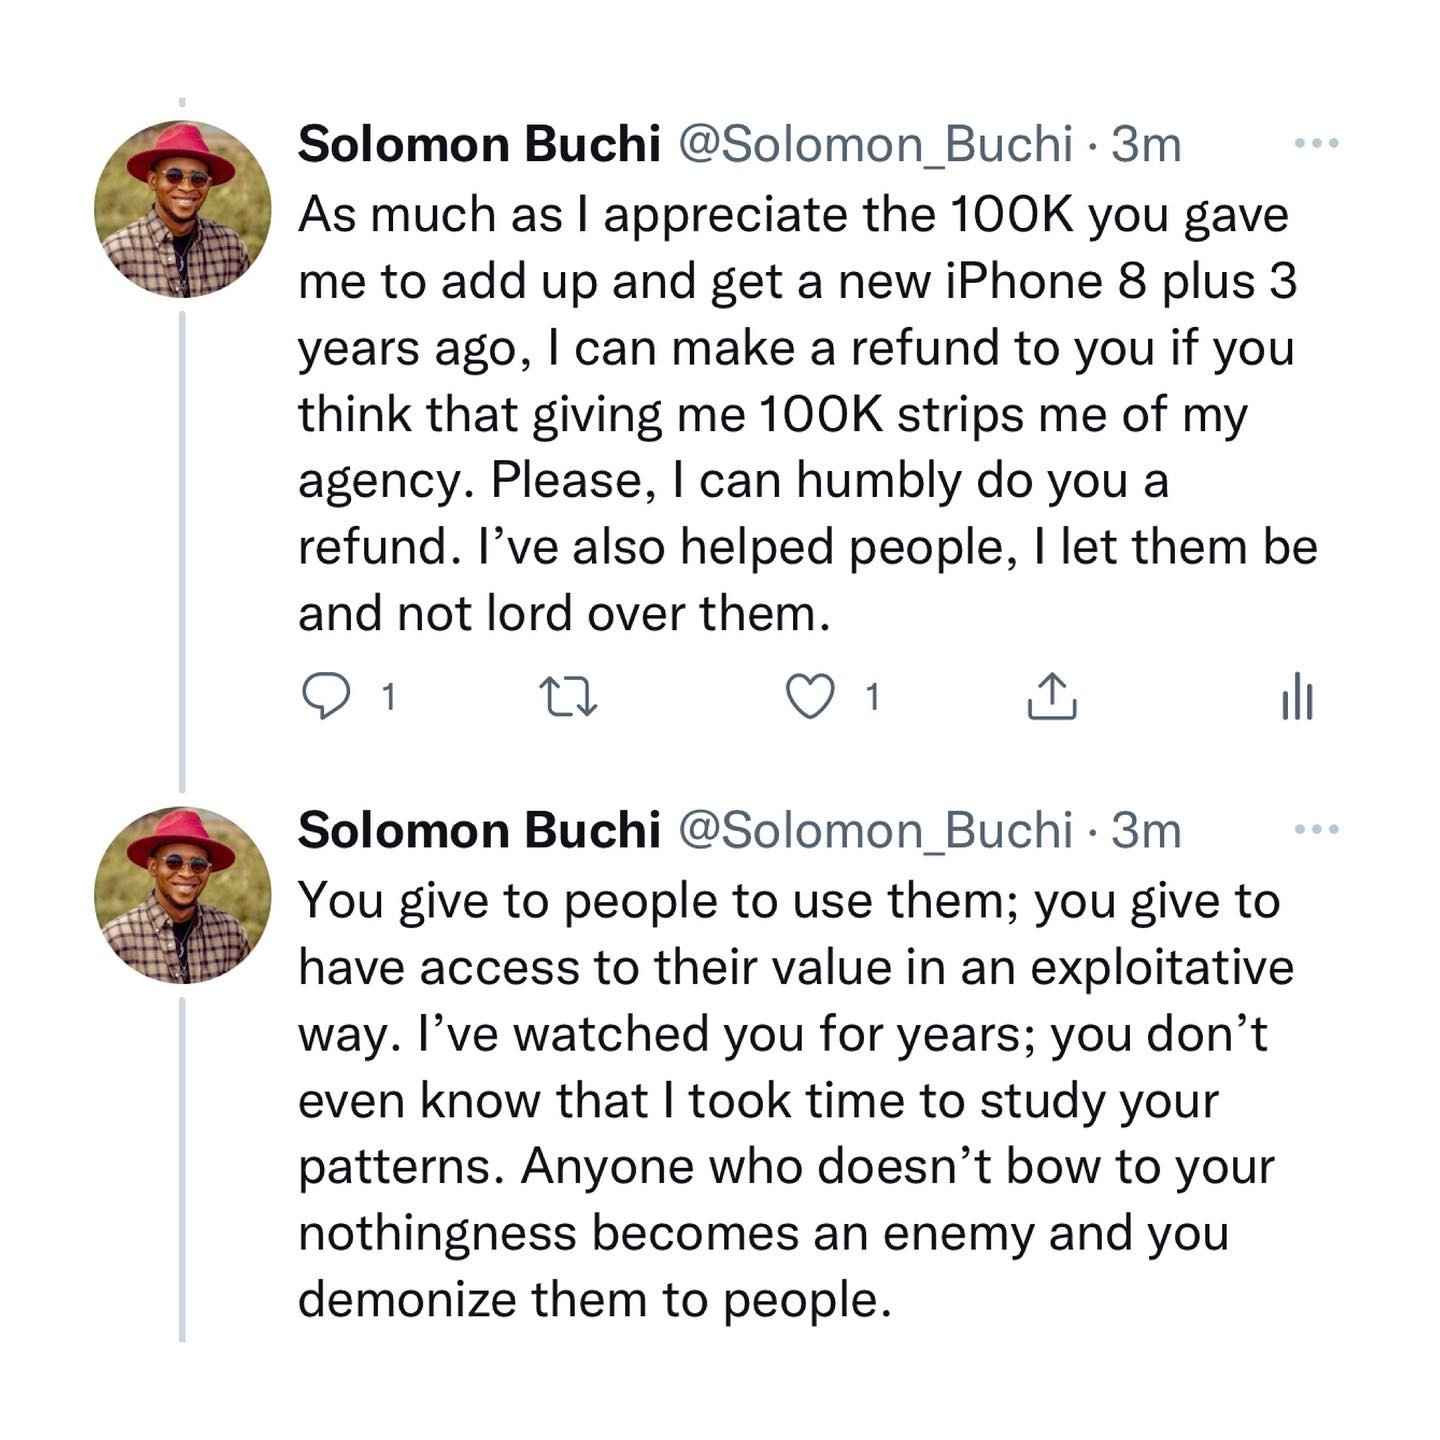This screenshot has width=1440, height=1440.
Task: Open the first tweet's 3m timestamp
Action: pyautogui.click(x=1147, y=145)
